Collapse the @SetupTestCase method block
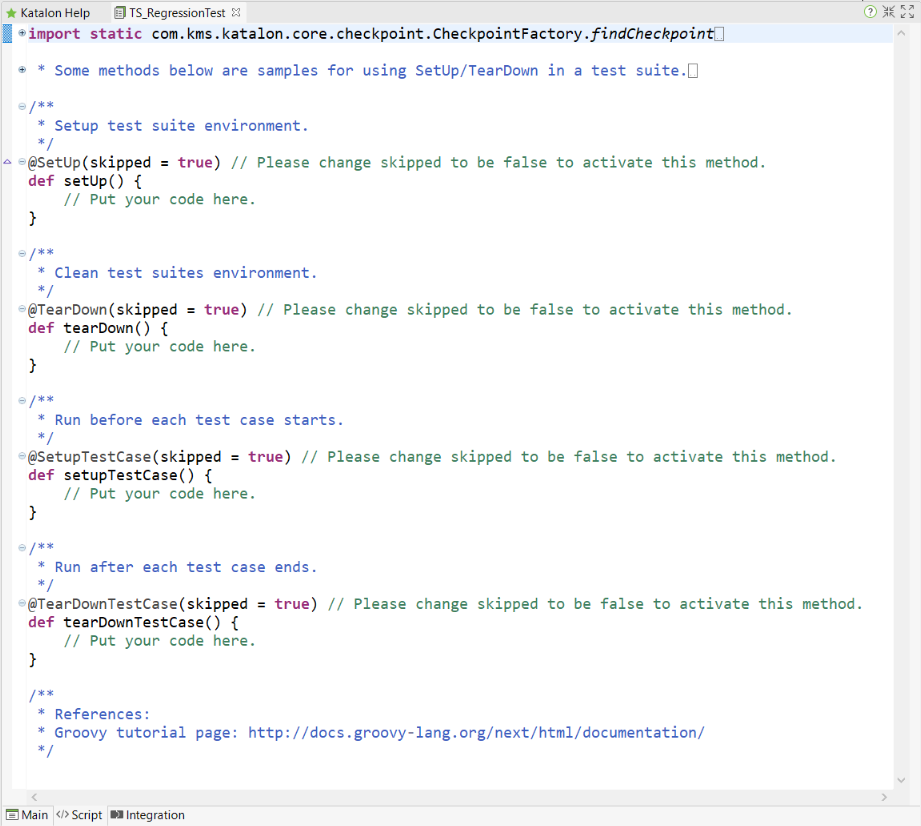 pos(22,456)
